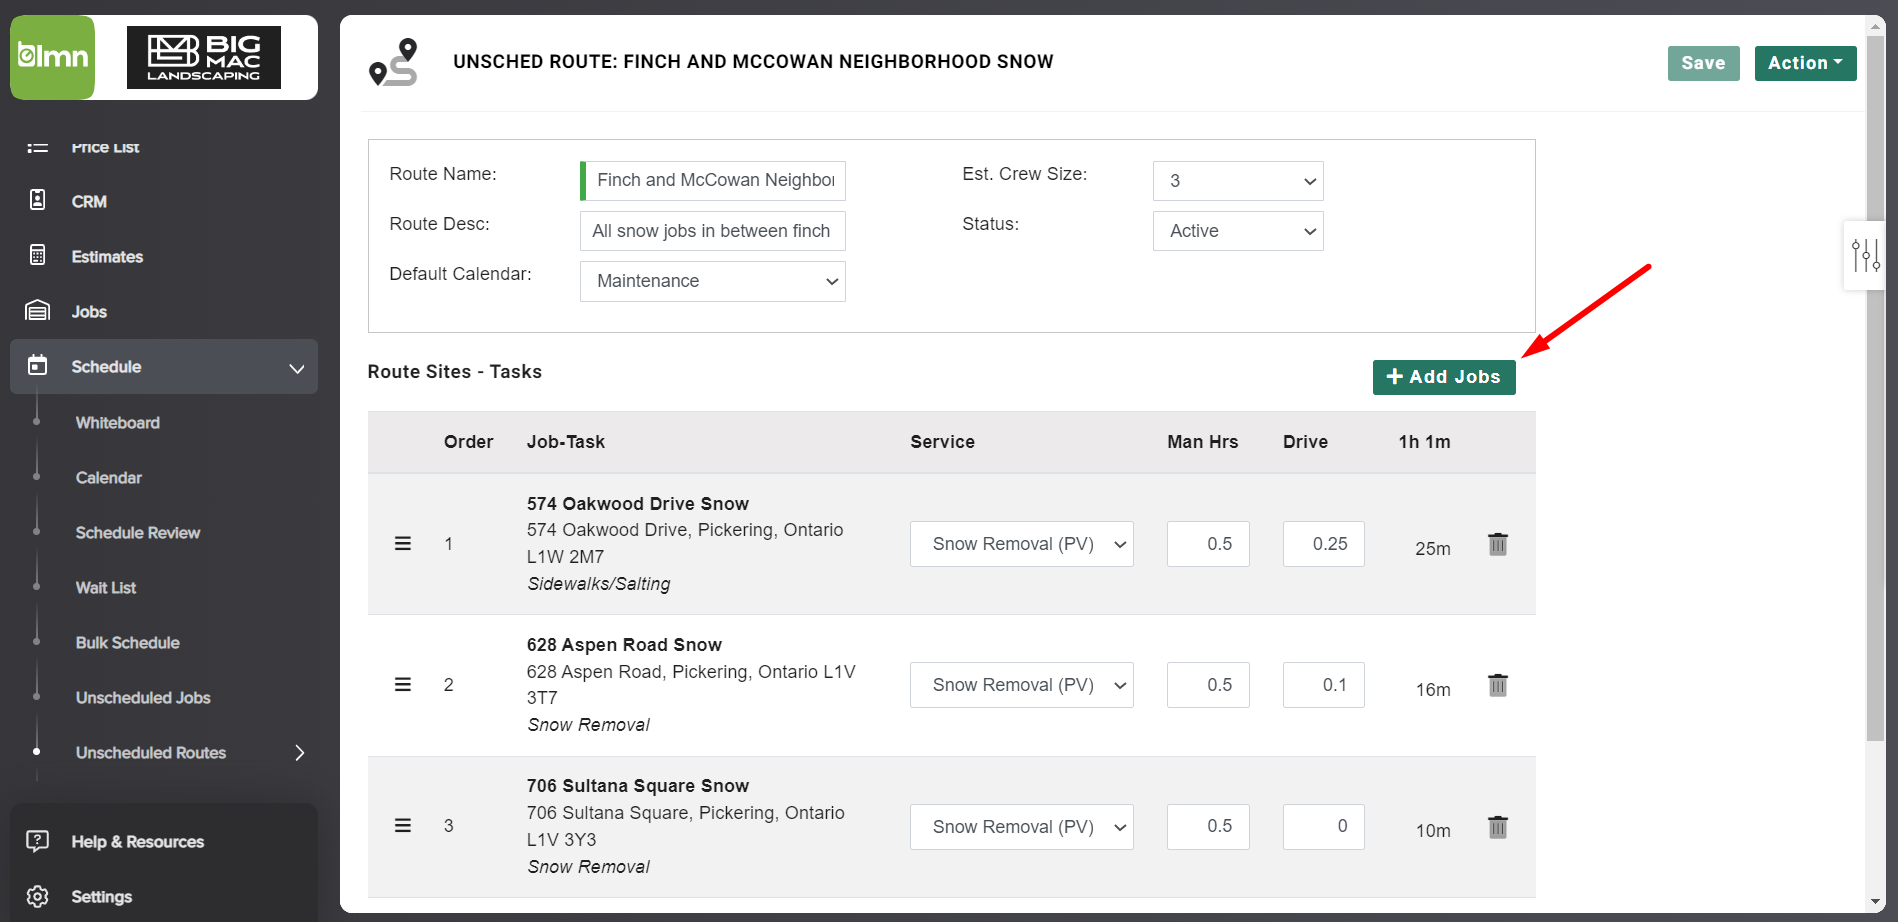Edit Man Hrs for 574 Oakwood Drive
Screen dimensions: 1898x922
tap(1208, 544)
